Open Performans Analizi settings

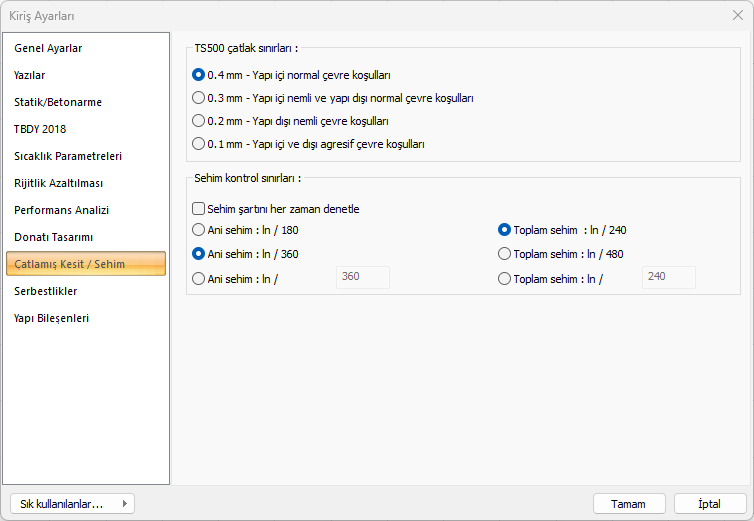[x=61, y=210]
